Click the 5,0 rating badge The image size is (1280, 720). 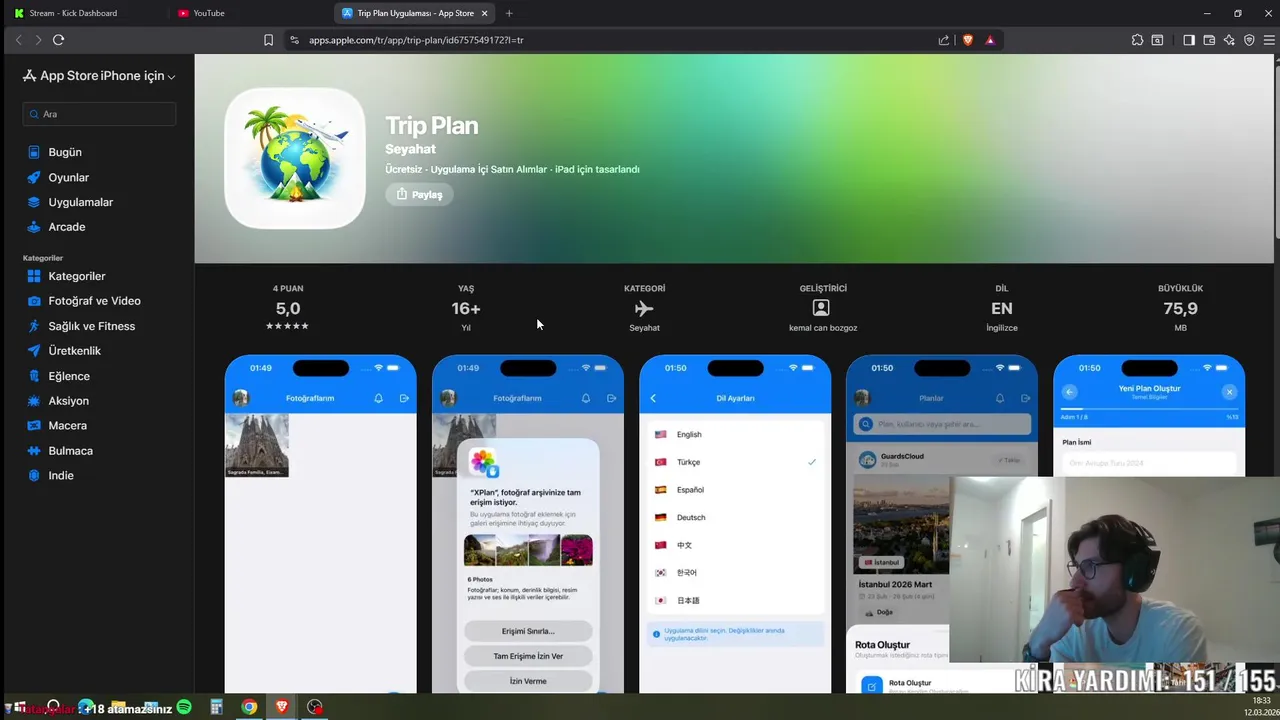tap(288, 308)
